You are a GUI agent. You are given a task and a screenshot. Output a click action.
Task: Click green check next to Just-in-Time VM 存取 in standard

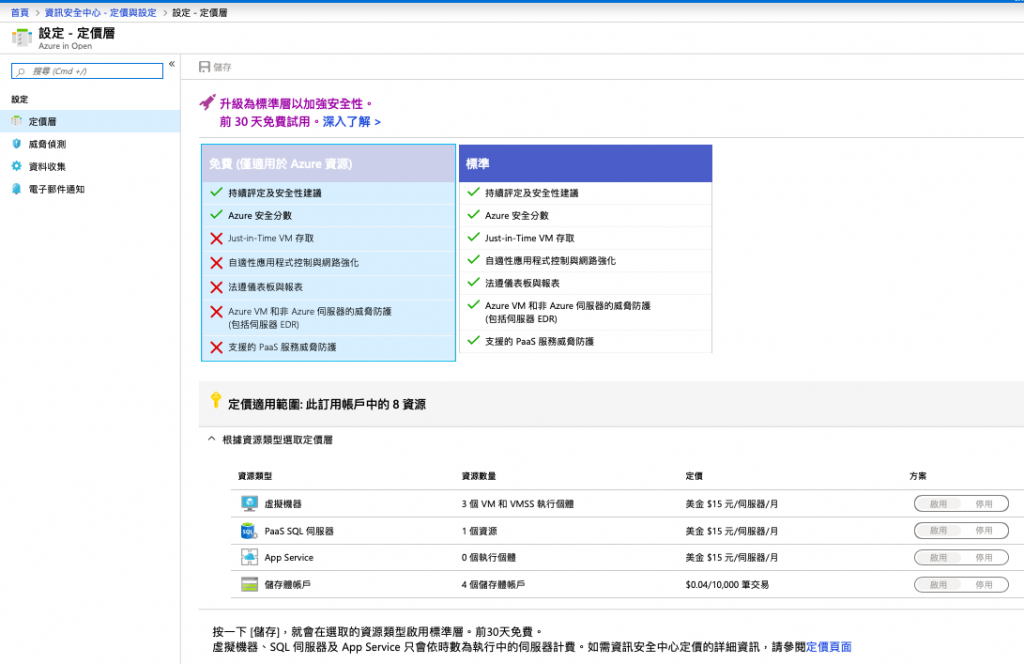474,237
